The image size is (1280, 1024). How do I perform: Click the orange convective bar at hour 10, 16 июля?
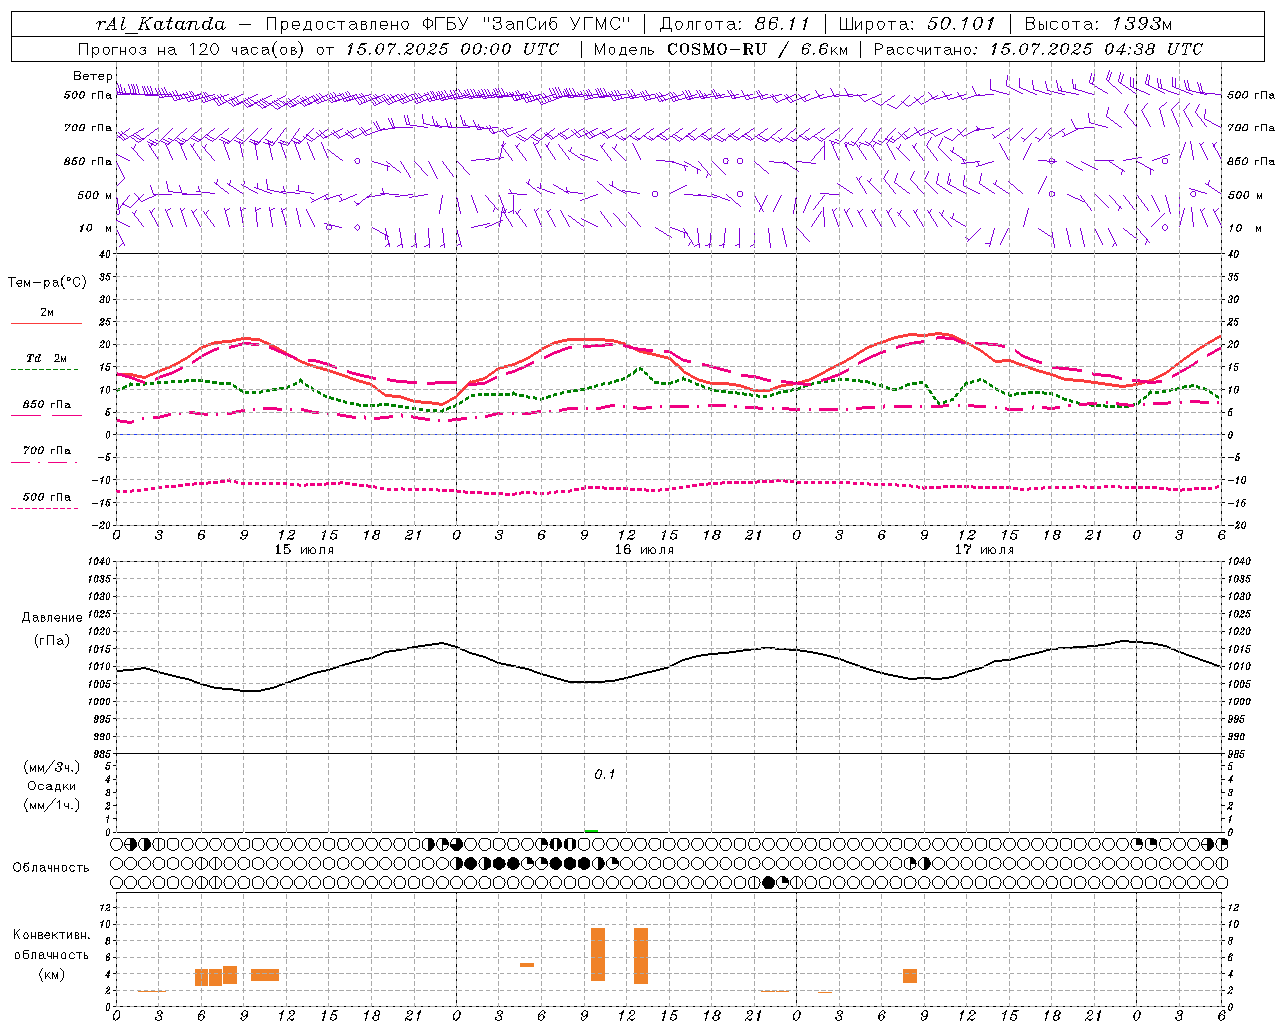pos(598,954)
